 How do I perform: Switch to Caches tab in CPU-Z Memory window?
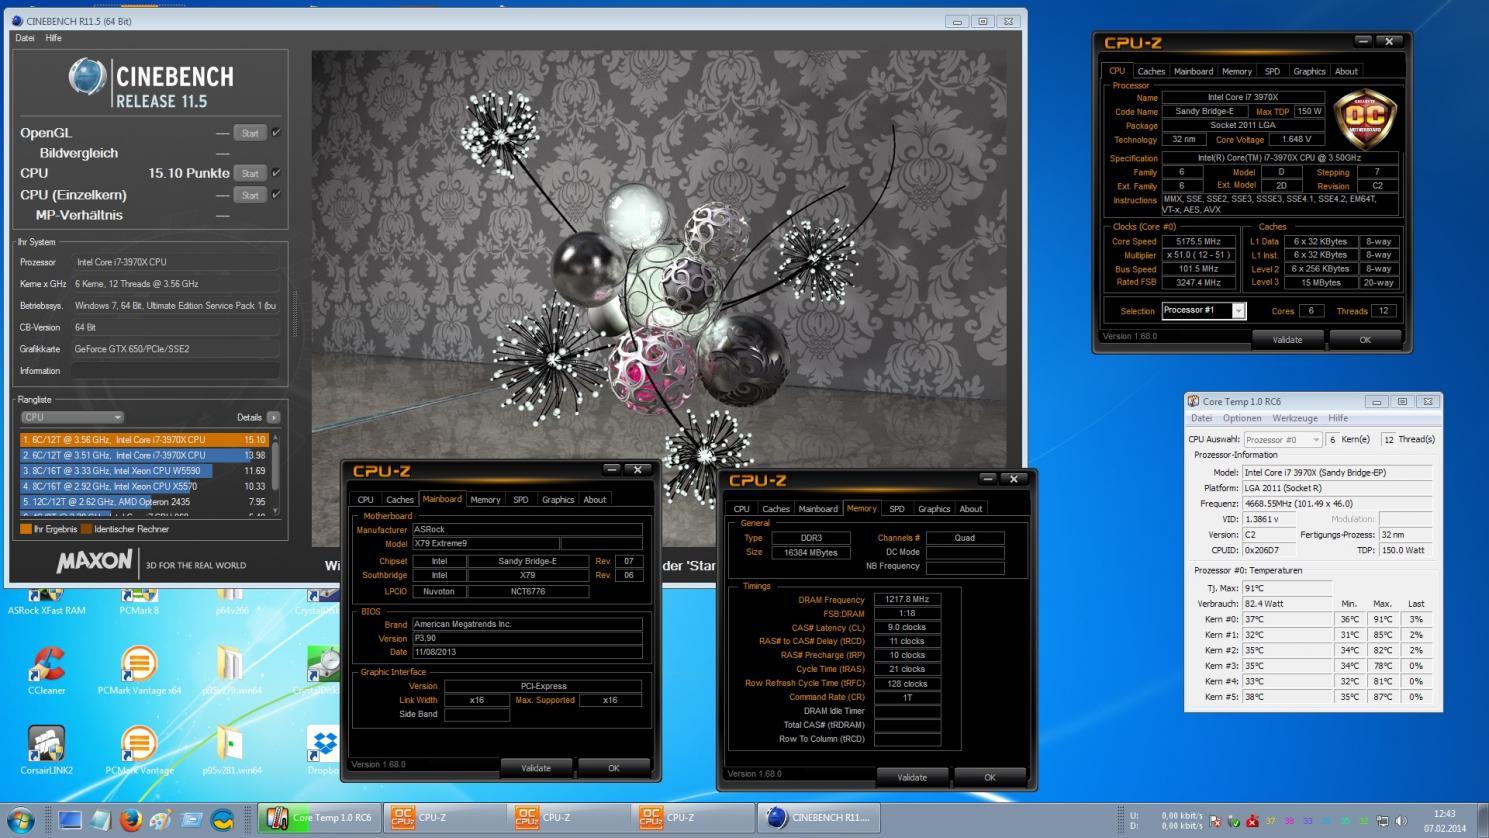pos(776,509)
